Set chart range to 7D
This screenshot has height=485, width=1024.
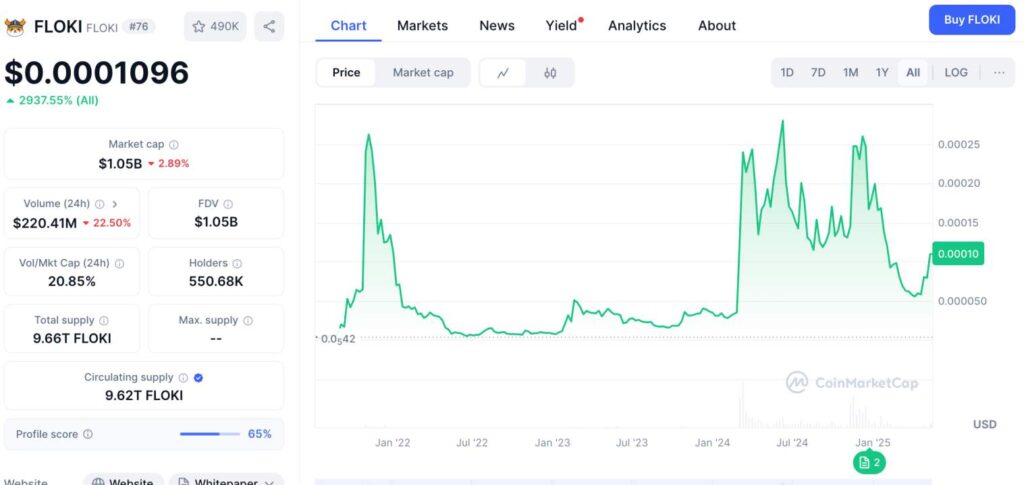click(818, 72)
